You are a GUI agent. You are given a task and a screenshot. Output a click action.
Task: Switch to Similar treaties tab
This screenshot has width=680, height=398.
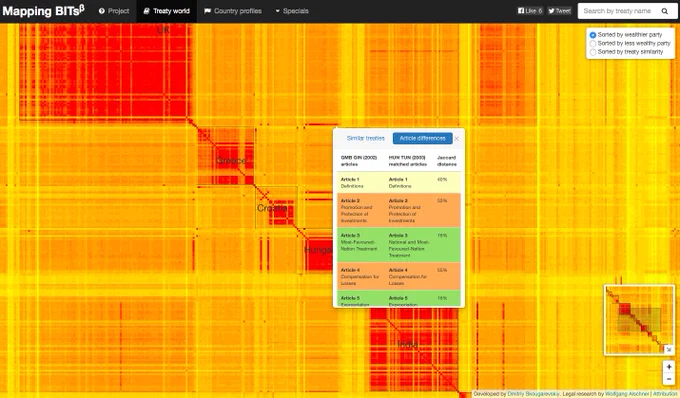point(366,138)
